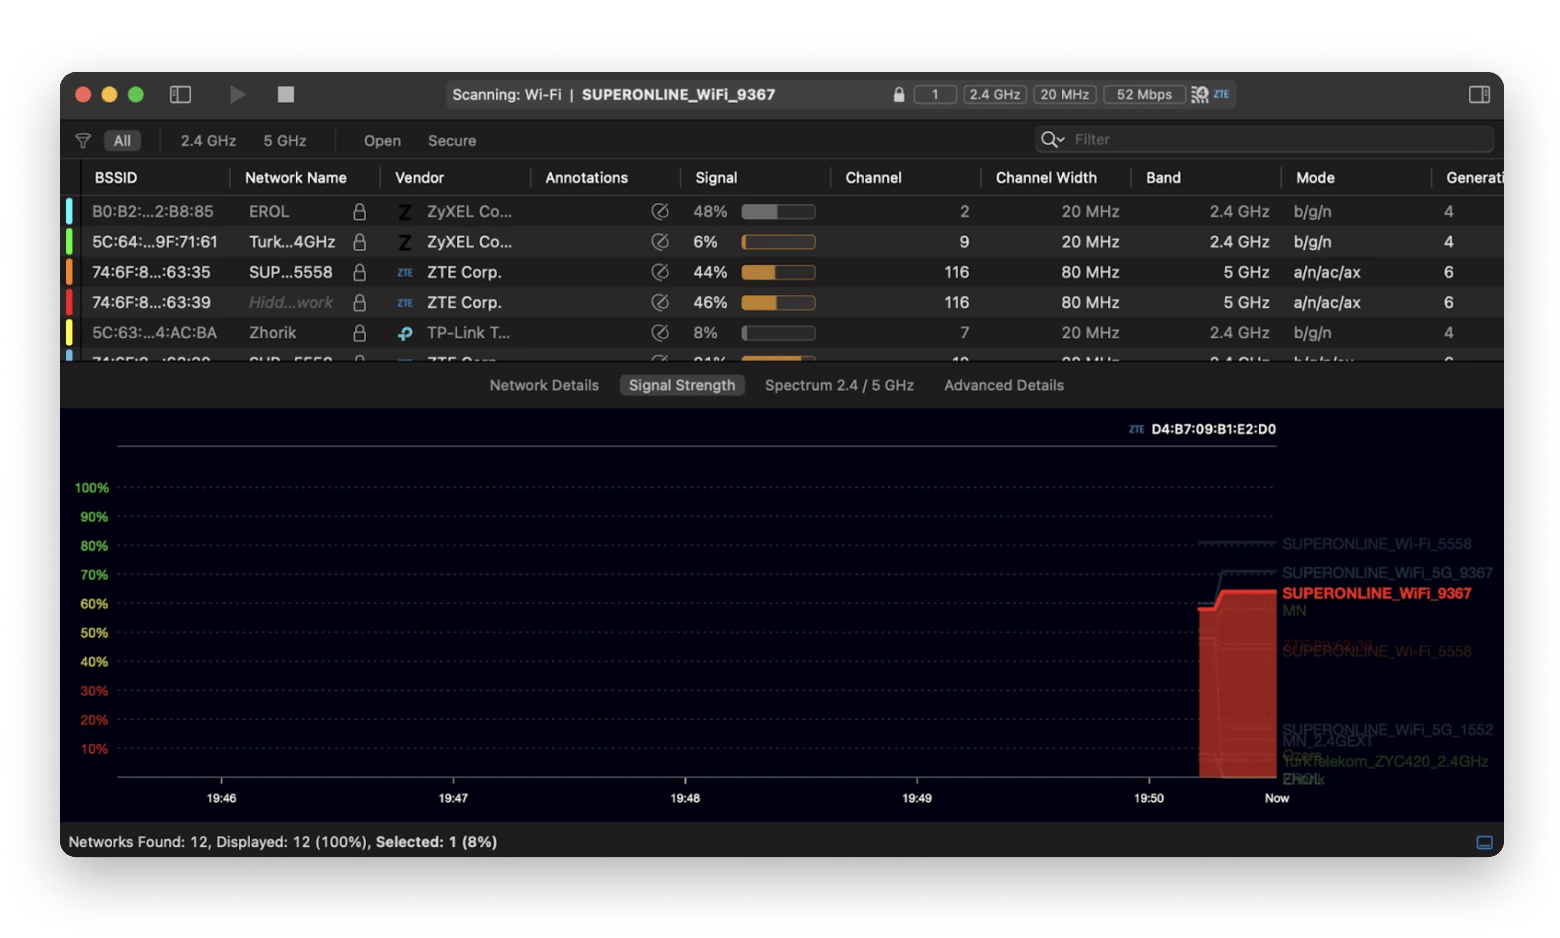Select BSSID 5C:63:...4:AC:BA cell

click(x=154, y=332)
